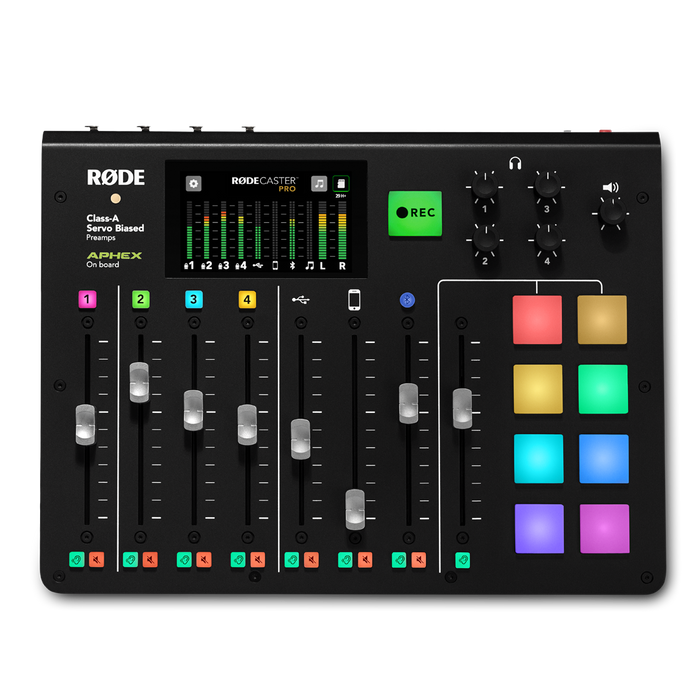Select the green channel 2 button
700x700 pixels.
click(141, 299)
